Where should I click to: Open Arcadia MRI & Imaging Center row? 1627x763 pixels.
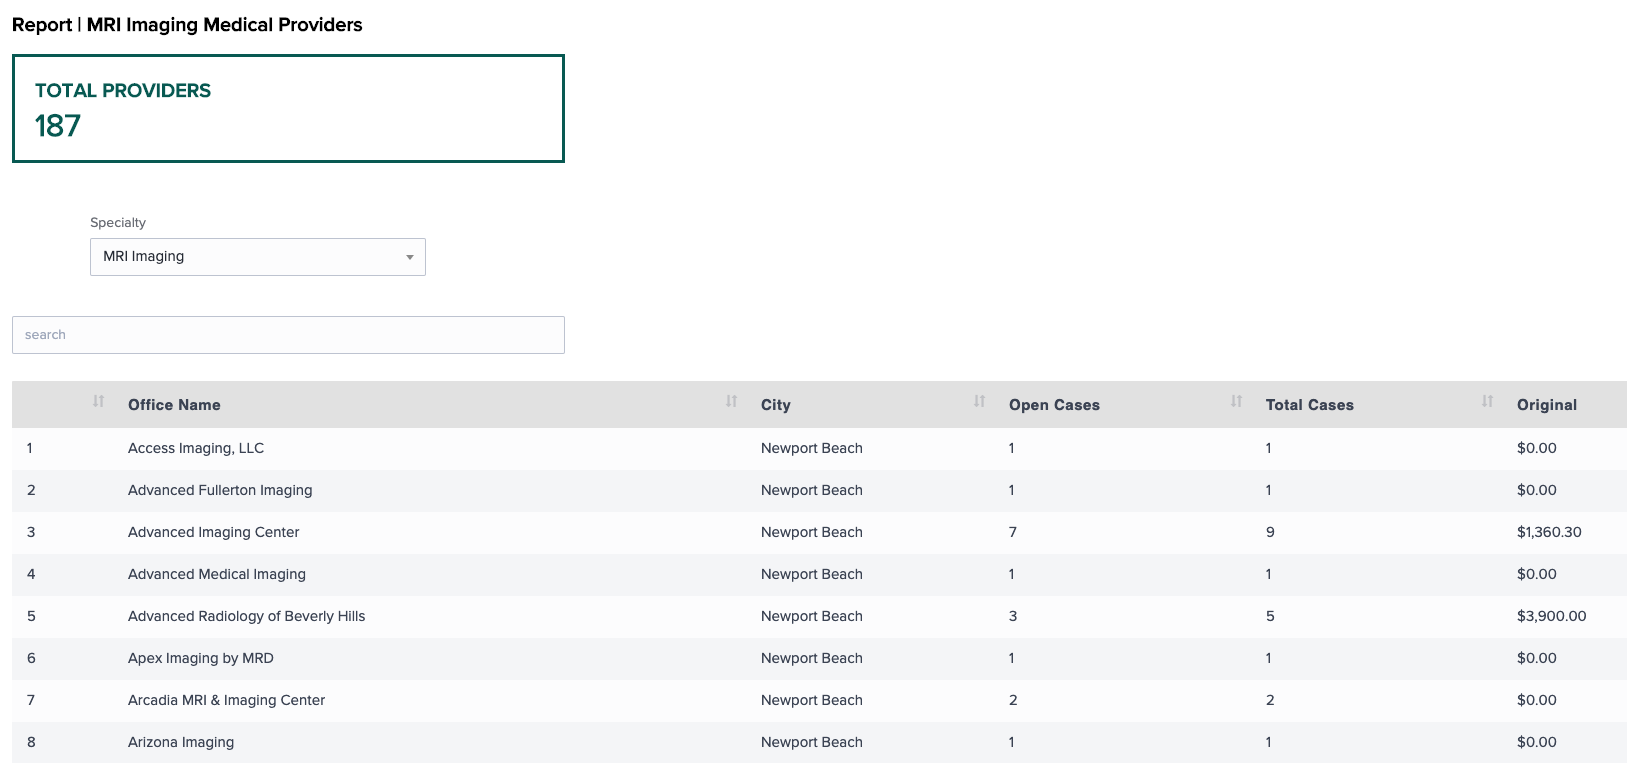click(226, 700)
